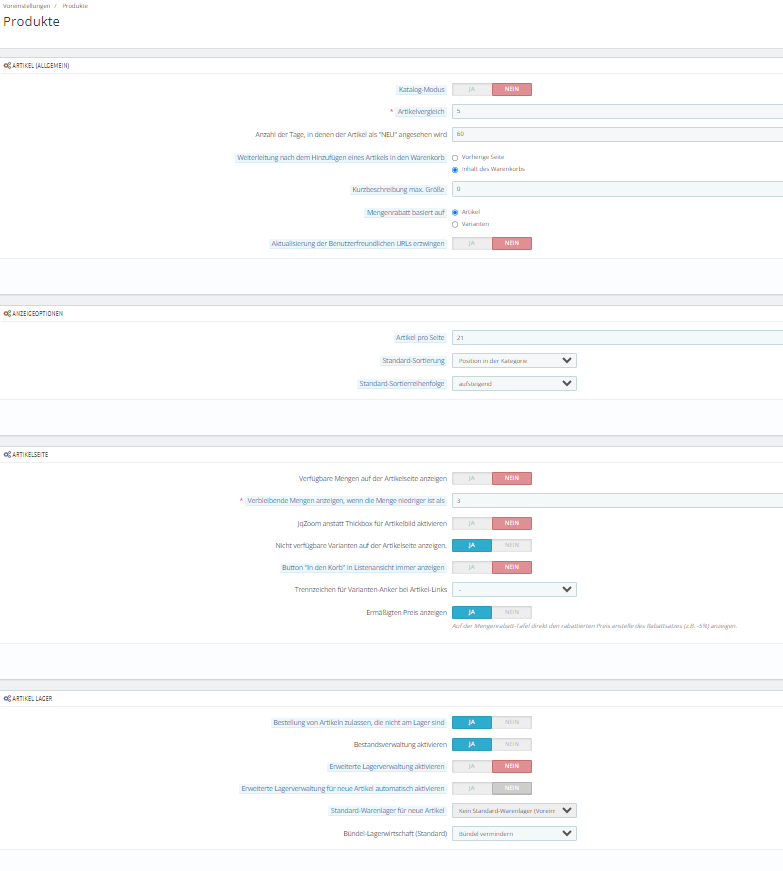The width and height of the screenshot is (783, 871).
Task: Go to Voreinstellungen breadcrumb
Action: (26, 6)
